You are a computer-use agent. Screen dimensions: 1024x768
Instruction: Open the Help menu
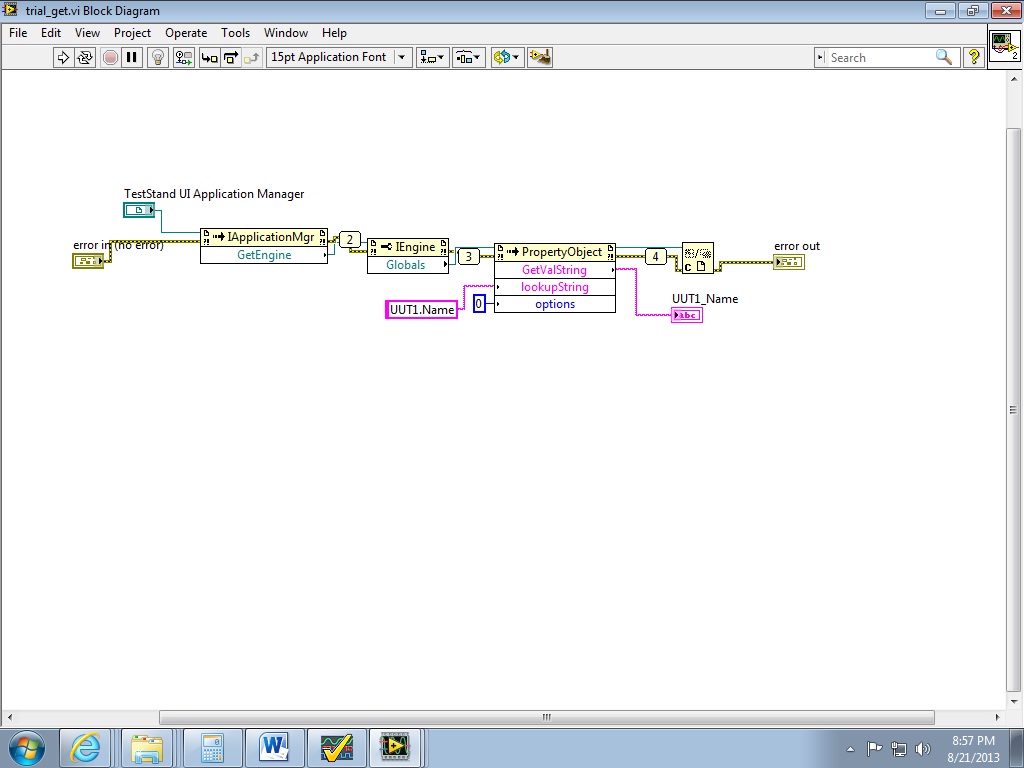coord(334,33)
